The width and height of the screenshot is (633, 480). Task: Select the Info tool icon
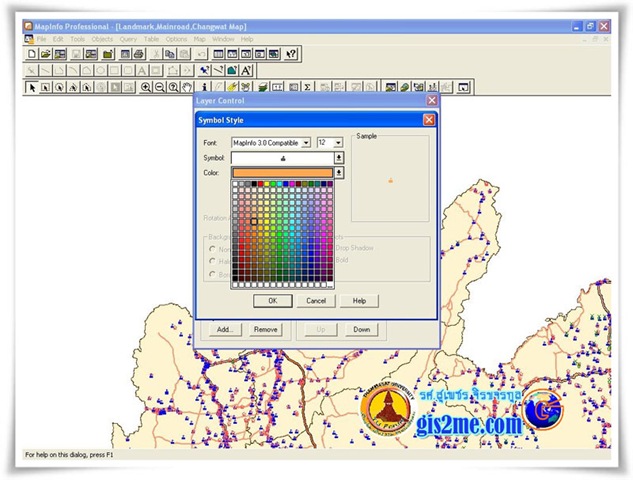tap(205, 87)
